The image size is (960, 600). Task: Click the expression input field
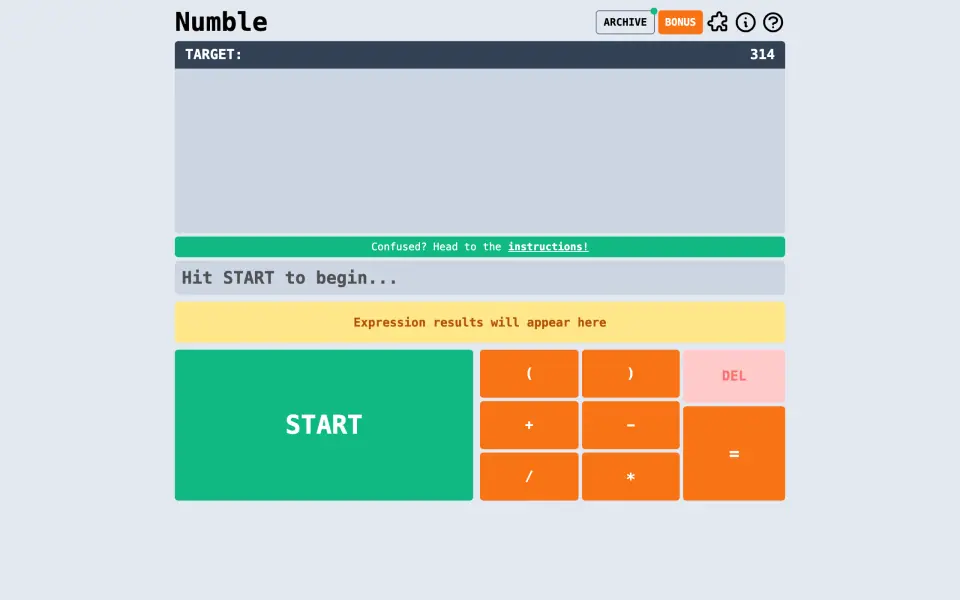pos(480,278)
